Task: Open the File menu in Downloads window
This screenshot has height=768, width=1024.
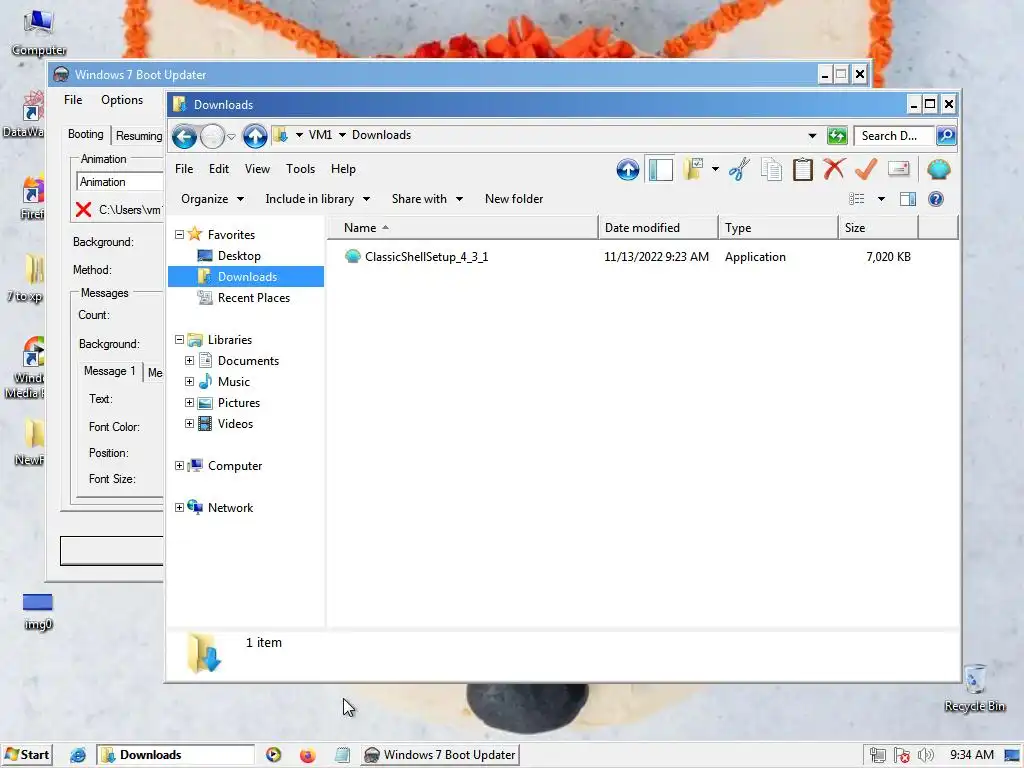Action: coord(184,169)
